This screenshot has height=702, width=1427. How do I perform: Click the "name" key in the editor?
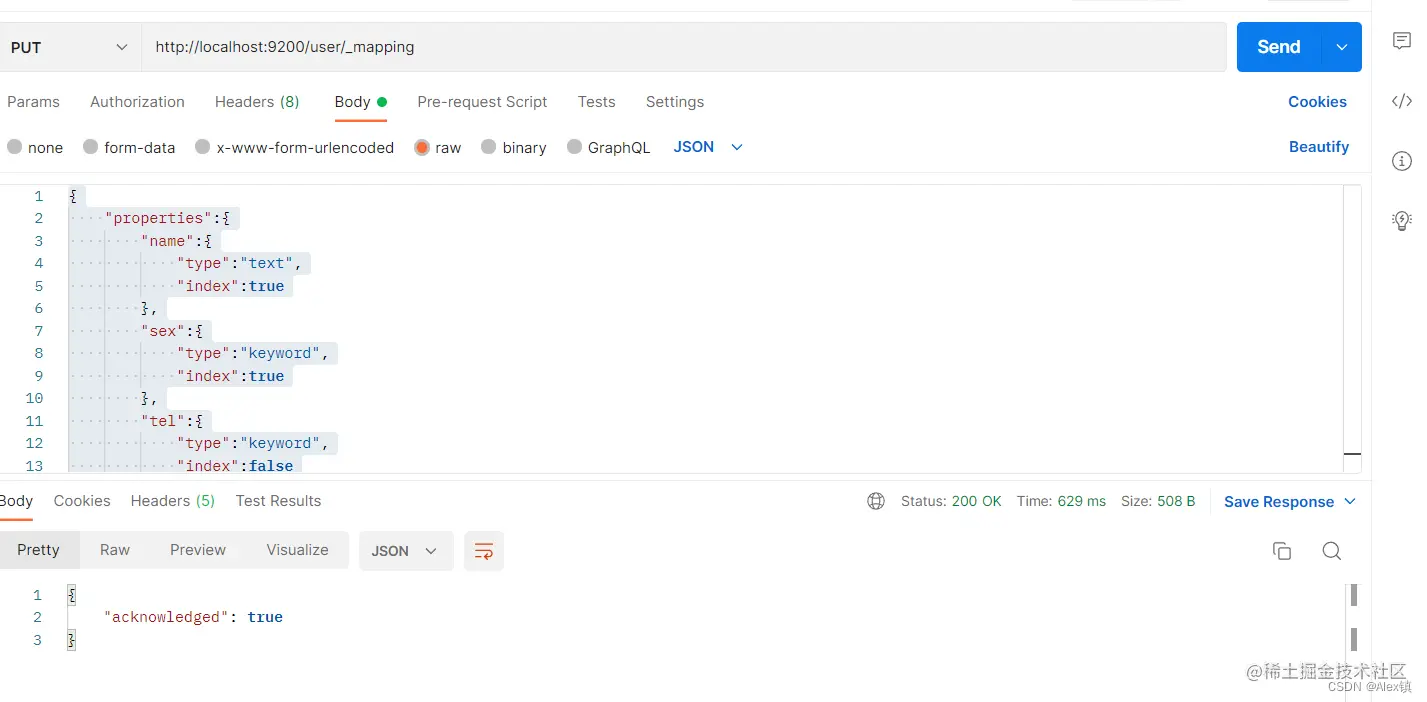pos(167,241)
